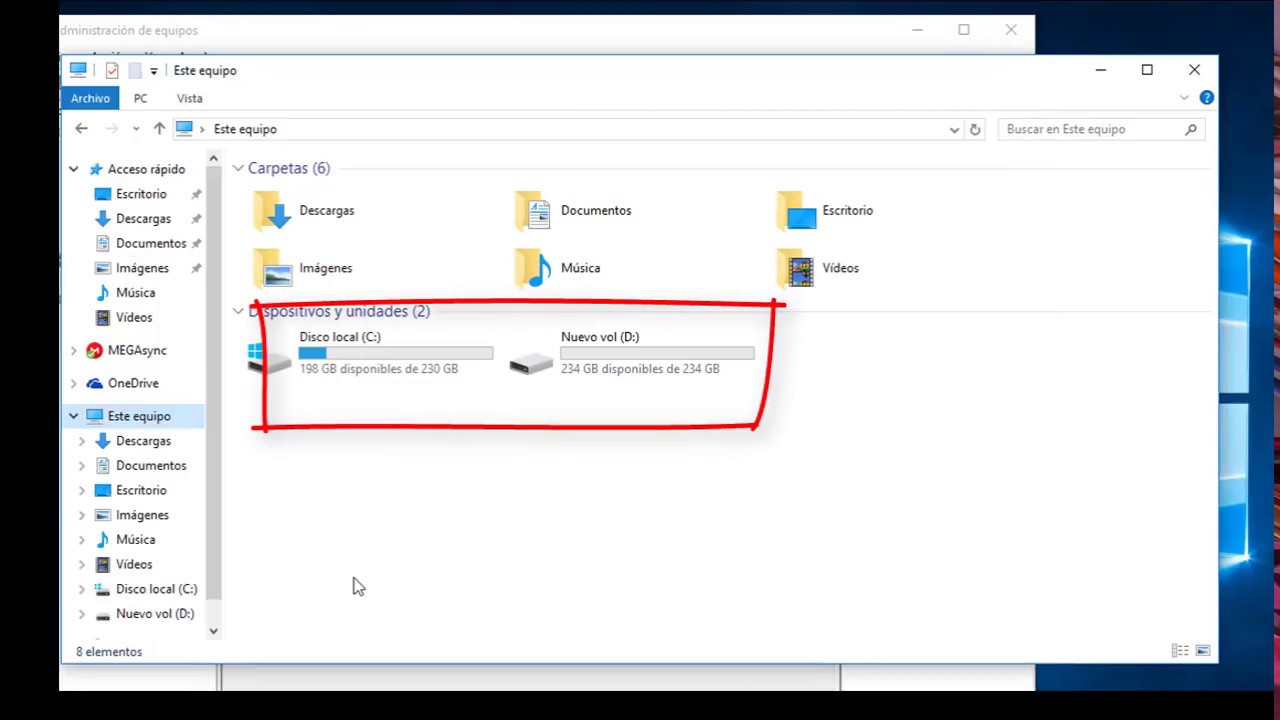Select Escritorio under Este equipo tree

pyautogui.click(x=141, y=490)
